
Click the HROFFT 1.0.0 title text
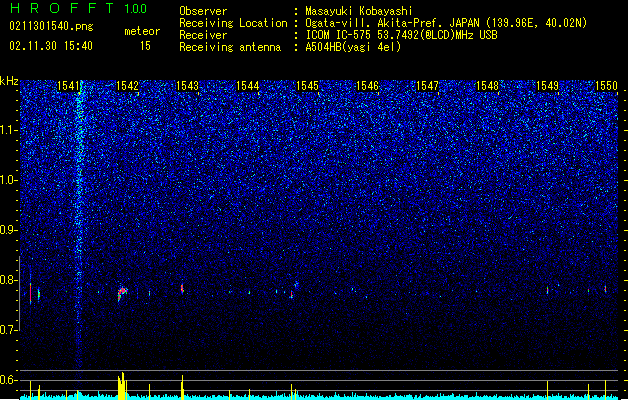[78, 8]
